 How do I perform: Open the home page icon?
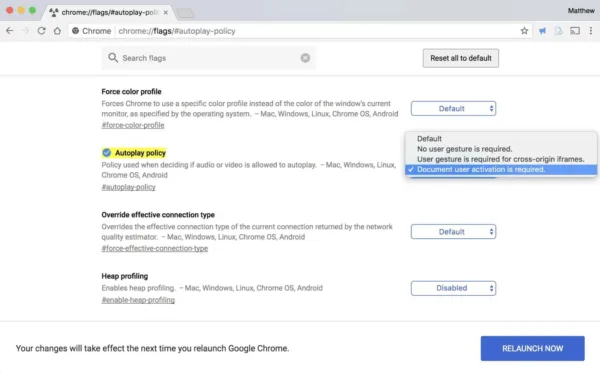(x=57, y=31)
